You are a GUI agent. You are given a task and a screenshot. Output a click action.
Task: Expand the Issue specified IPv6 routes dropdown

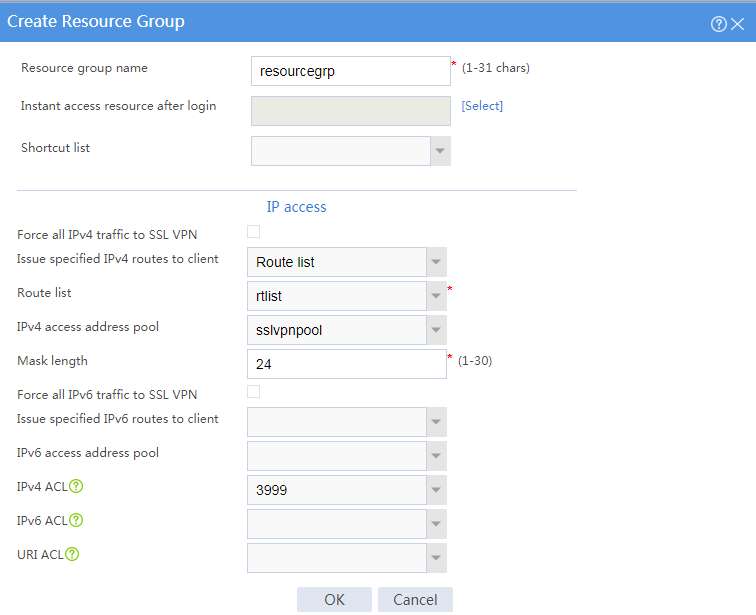(436, 422)
